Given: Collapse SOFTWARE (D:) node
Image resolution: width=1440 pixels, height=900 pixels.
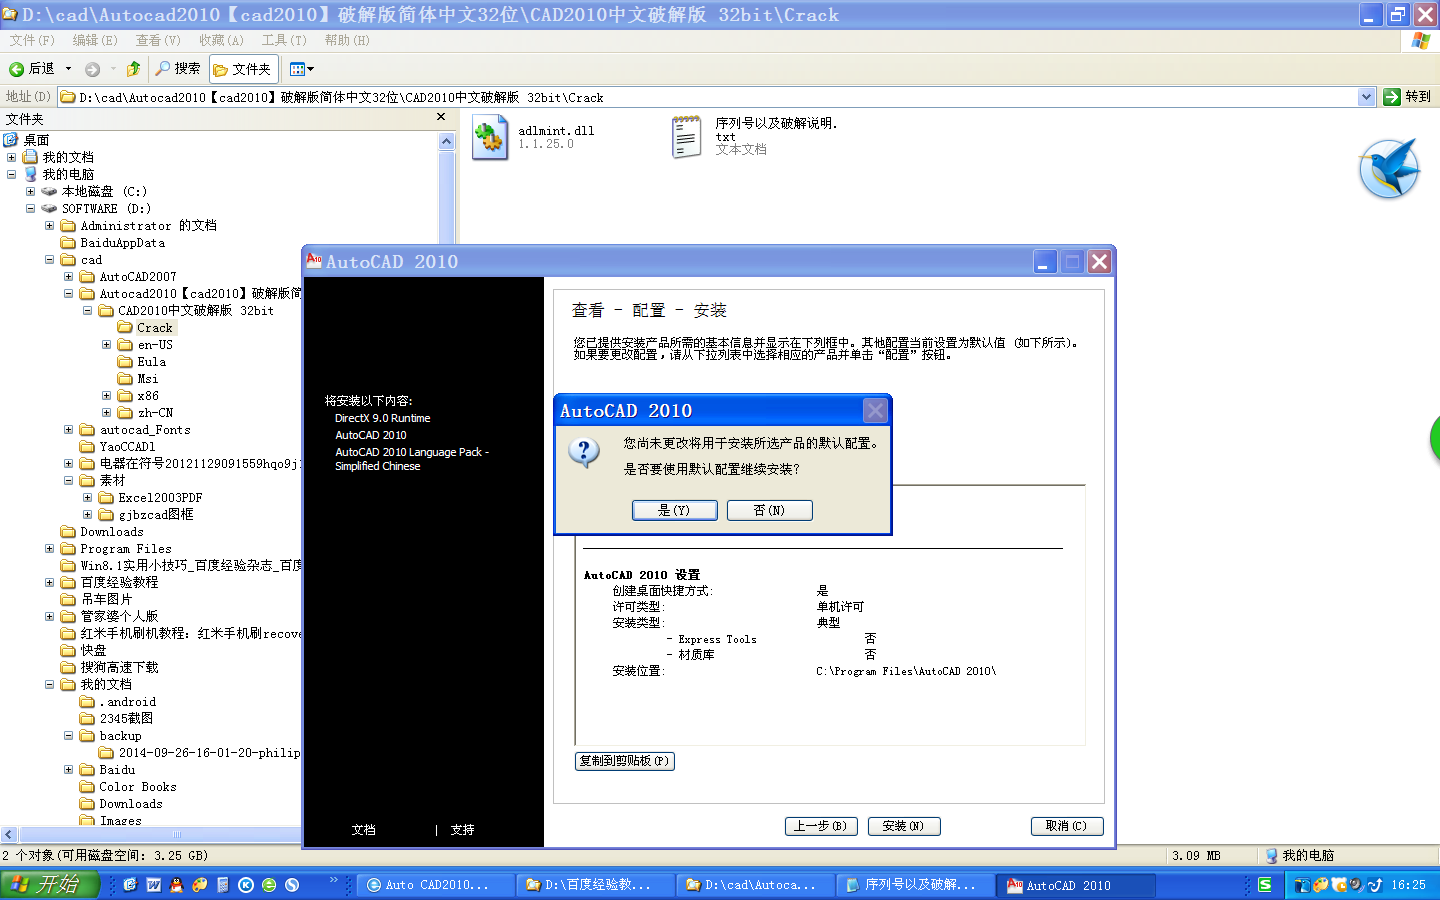Looking at the screenshot, I should (30, 208).
